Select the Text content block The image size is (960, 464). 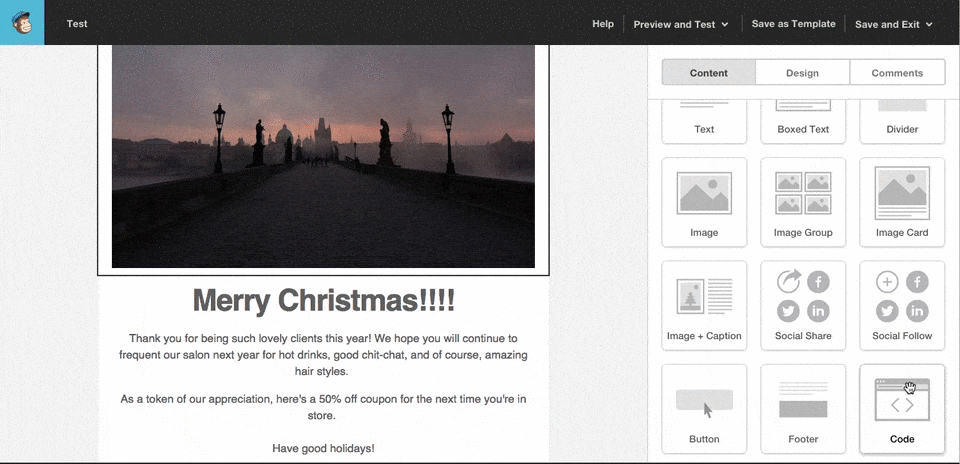tap(704, 118)
